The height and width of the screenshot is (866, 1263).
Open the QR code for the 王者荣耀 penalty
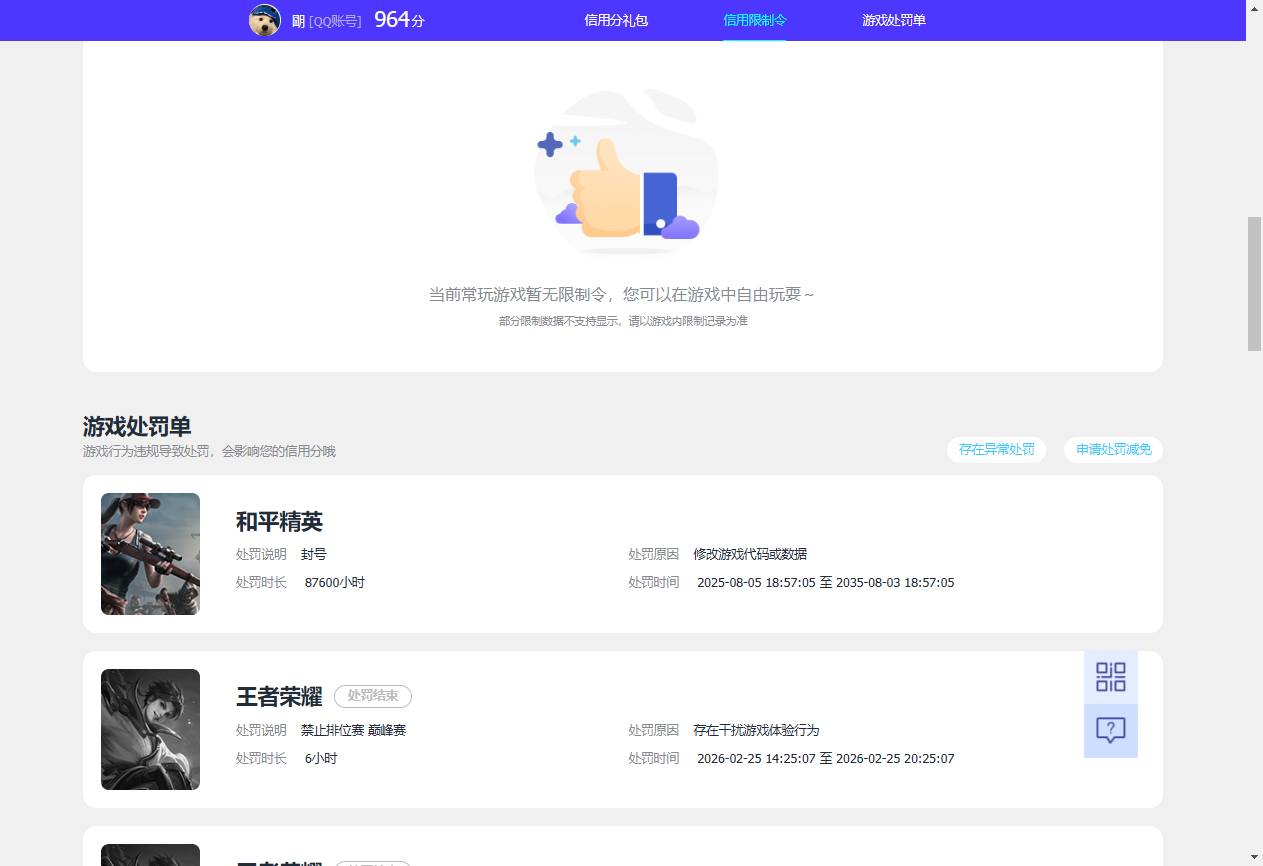click(x=1110, y=677)
